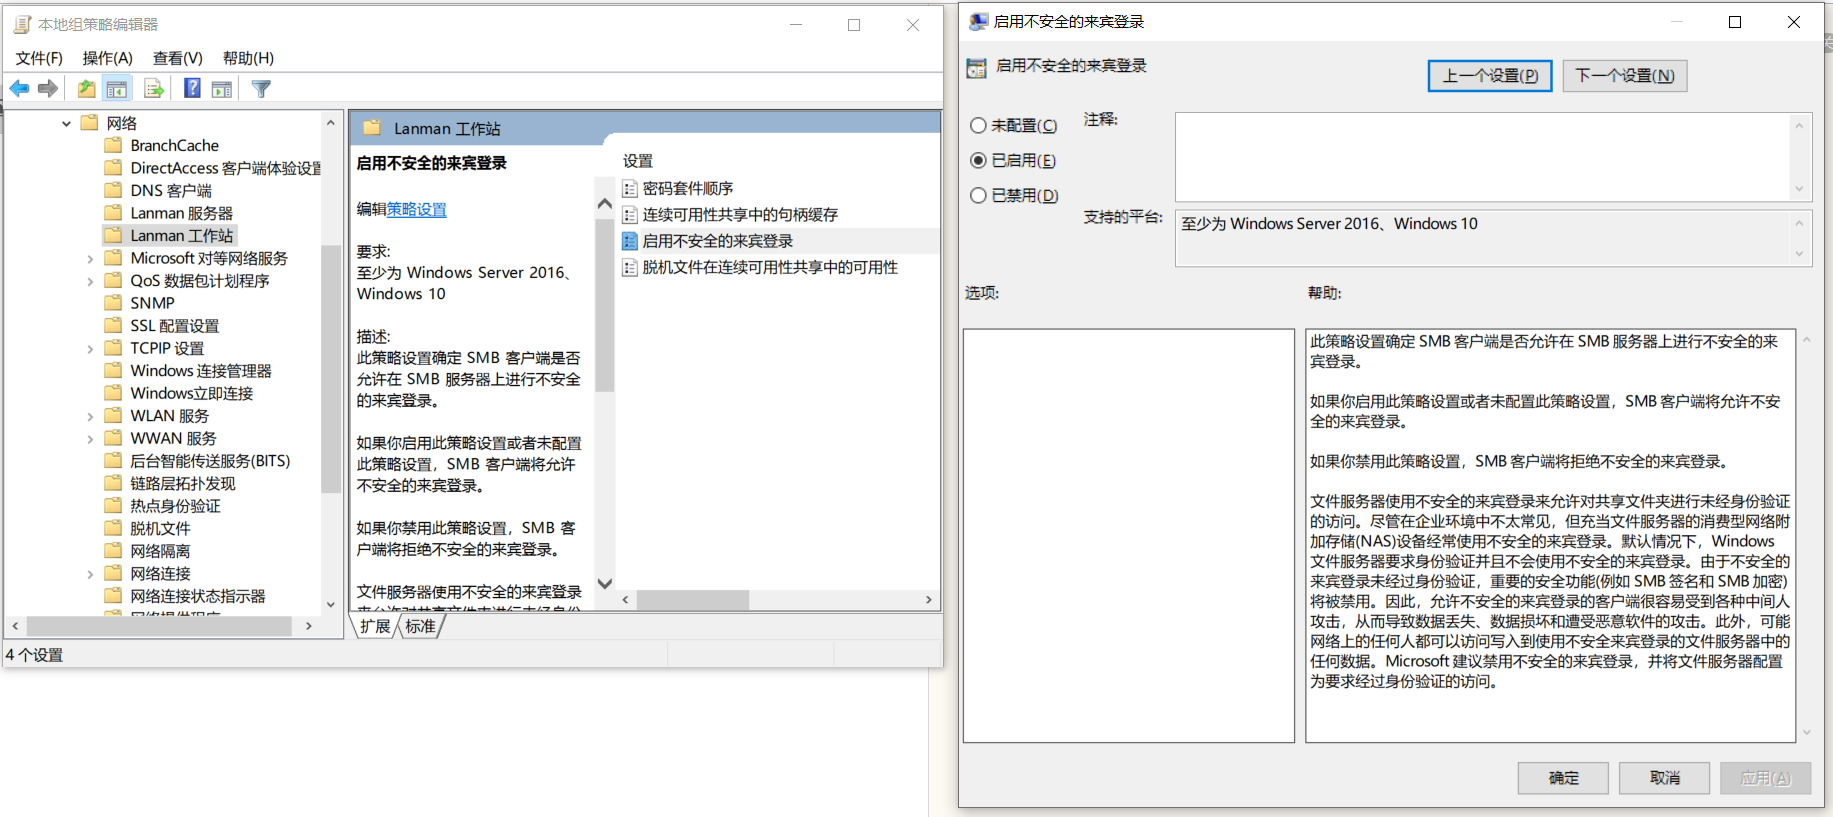Click 上一个设置(P) button
Viewport: 1833px width, 817px height.
click(x=1490, y=76)
